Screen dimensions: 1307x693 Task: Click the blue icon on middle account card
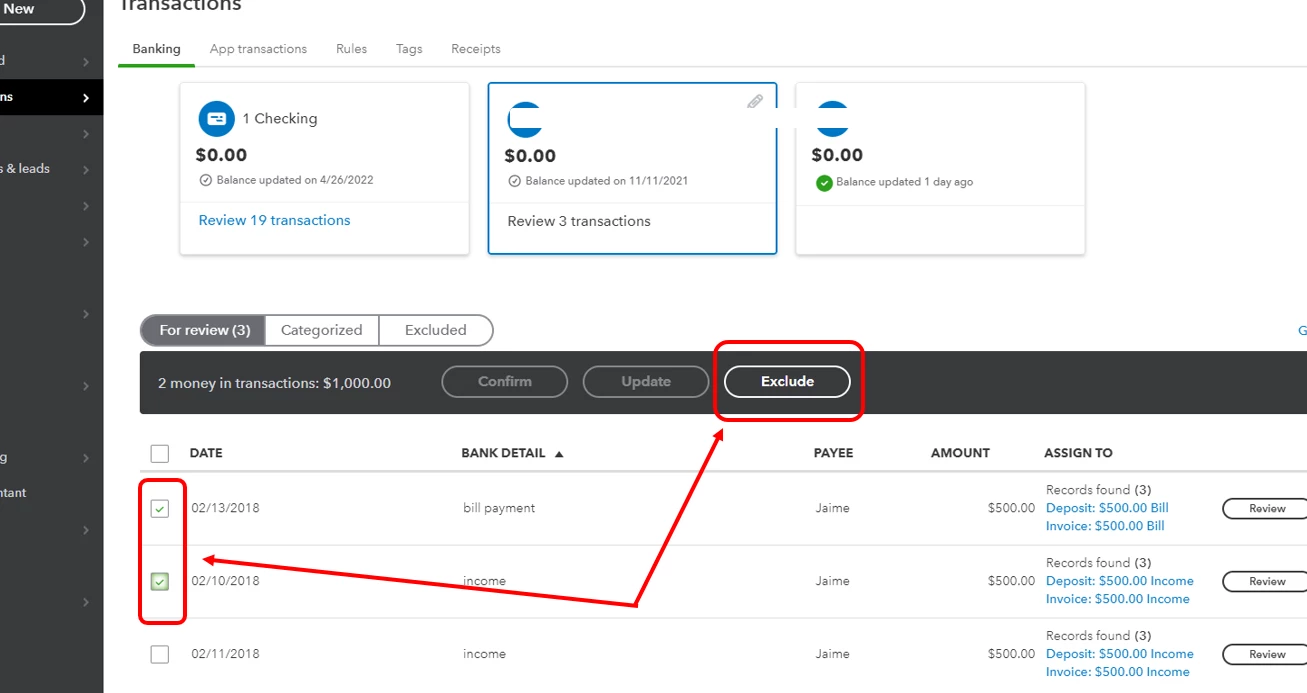tap(525, 120)
